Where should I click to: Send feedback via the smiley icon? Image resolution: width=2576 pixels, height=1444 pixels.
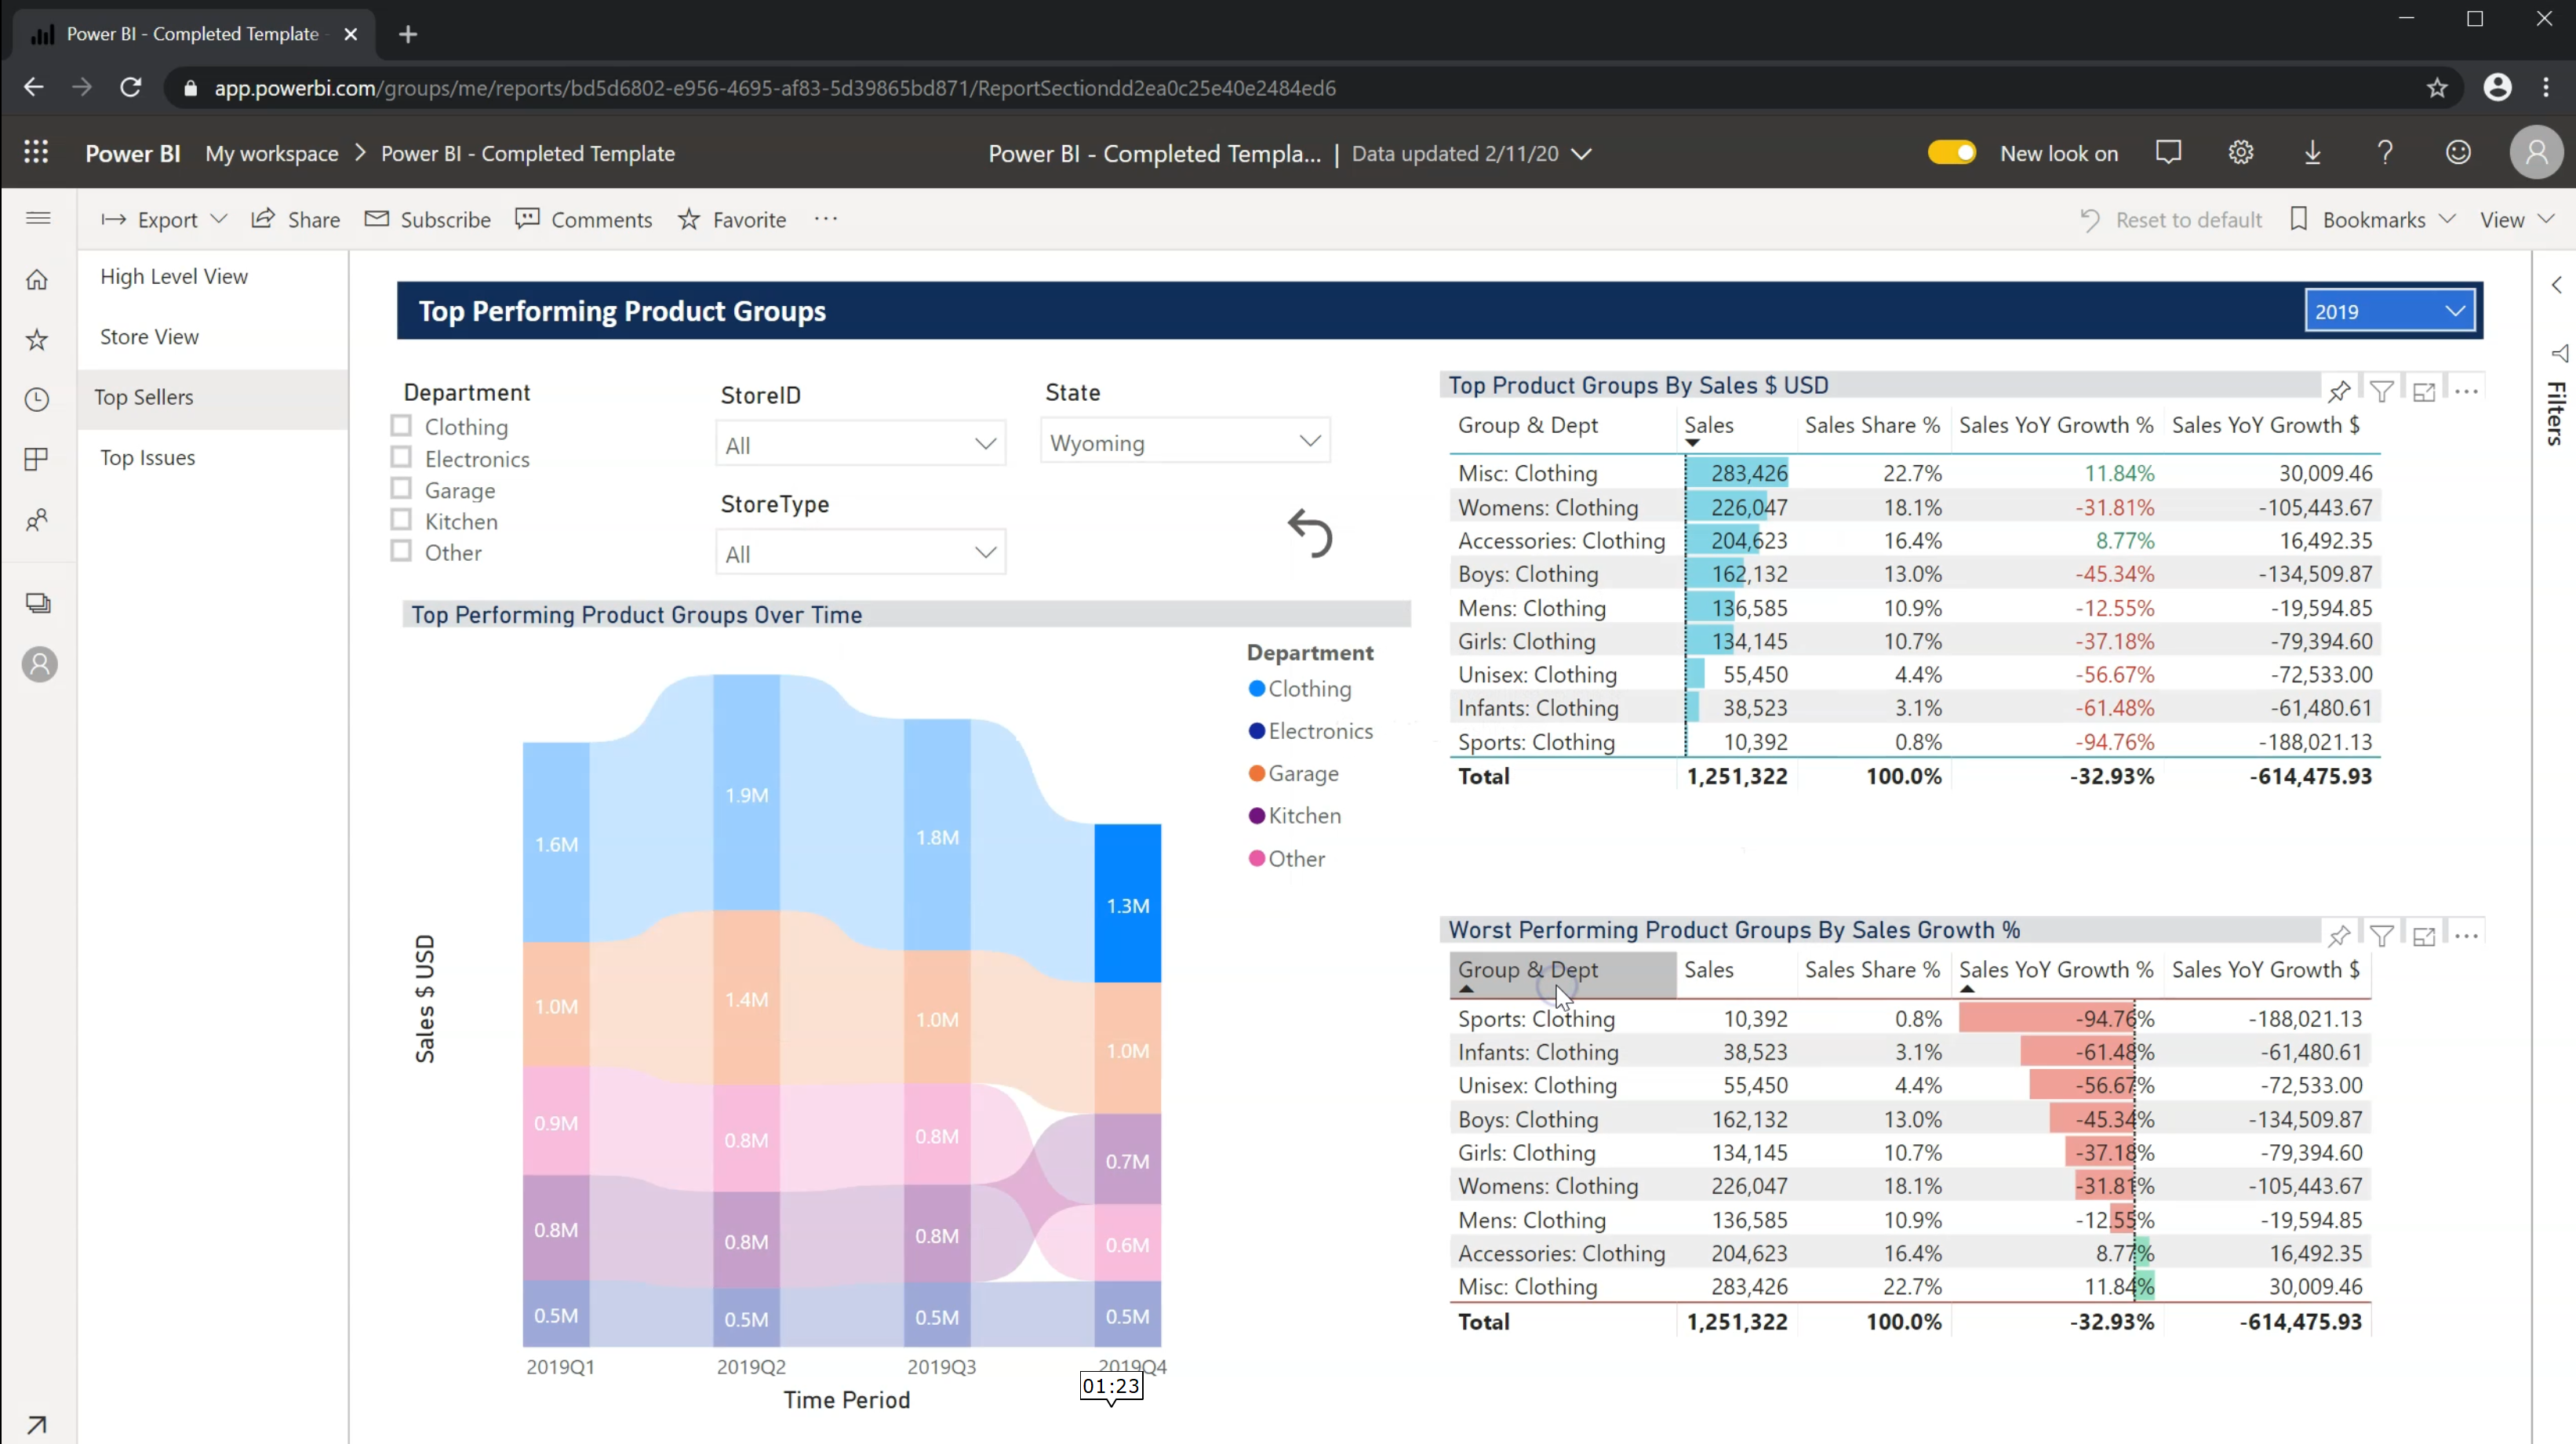click(x=2459, y=152)
